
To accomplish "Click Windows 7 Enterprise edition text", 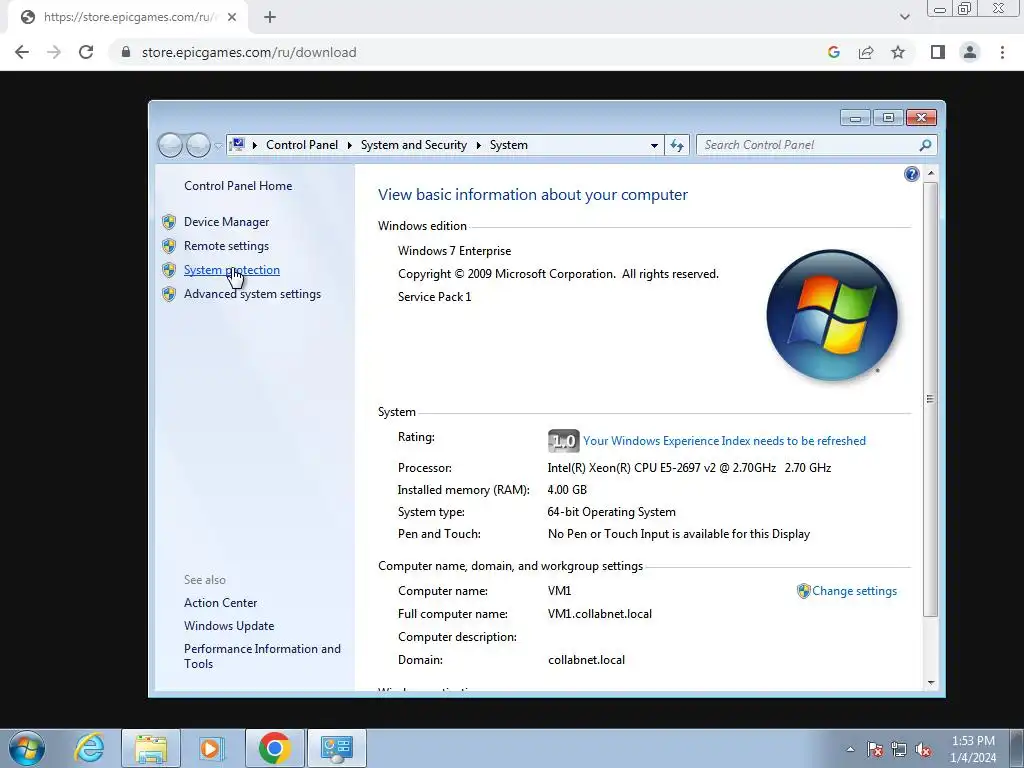I will pyautogui.click(x=455, y=251).
